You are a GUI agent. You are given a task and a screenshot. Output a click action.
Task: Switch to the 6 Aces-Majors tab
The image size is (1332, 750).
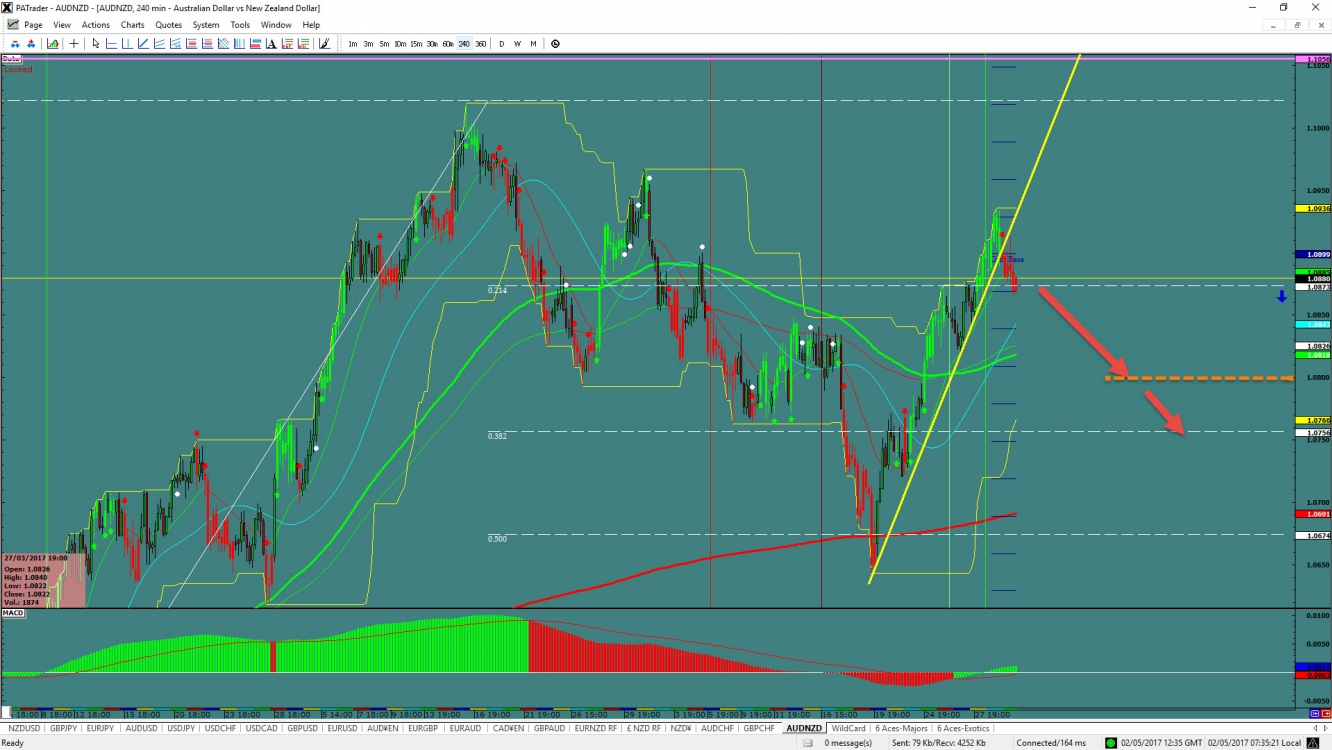click(901, 728)
